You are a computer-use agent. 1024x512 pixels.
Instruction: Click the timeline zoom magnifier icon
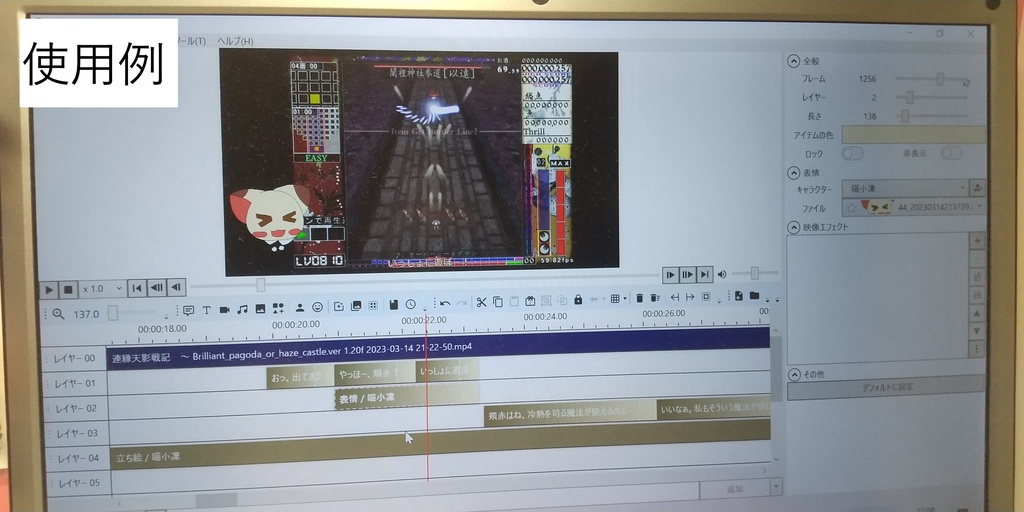[58, 314]
